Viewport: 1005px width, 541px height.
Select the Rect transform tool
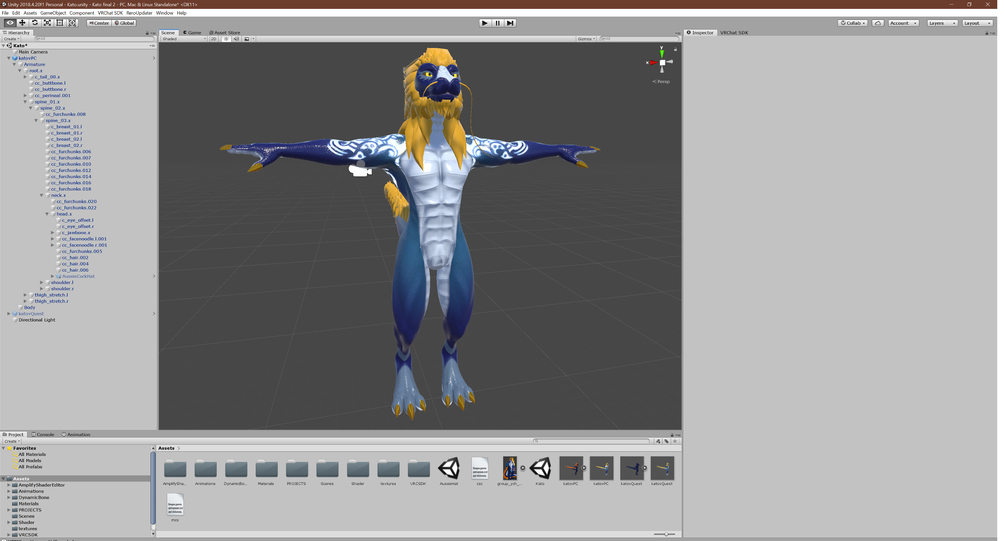click(60, 22)
